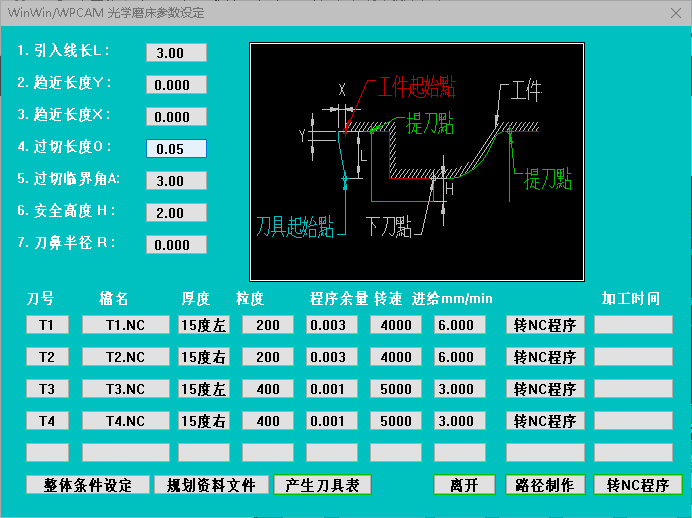Click the 规划资料文件 button
This screenshot has height=518, width=692.
[x=211, y=485]
